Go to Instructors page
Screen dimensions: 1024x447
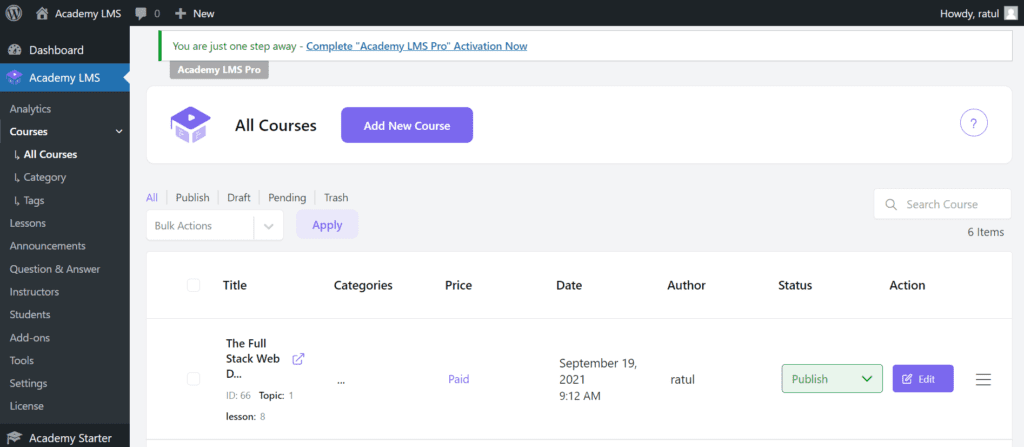click(x=34, y=292)
